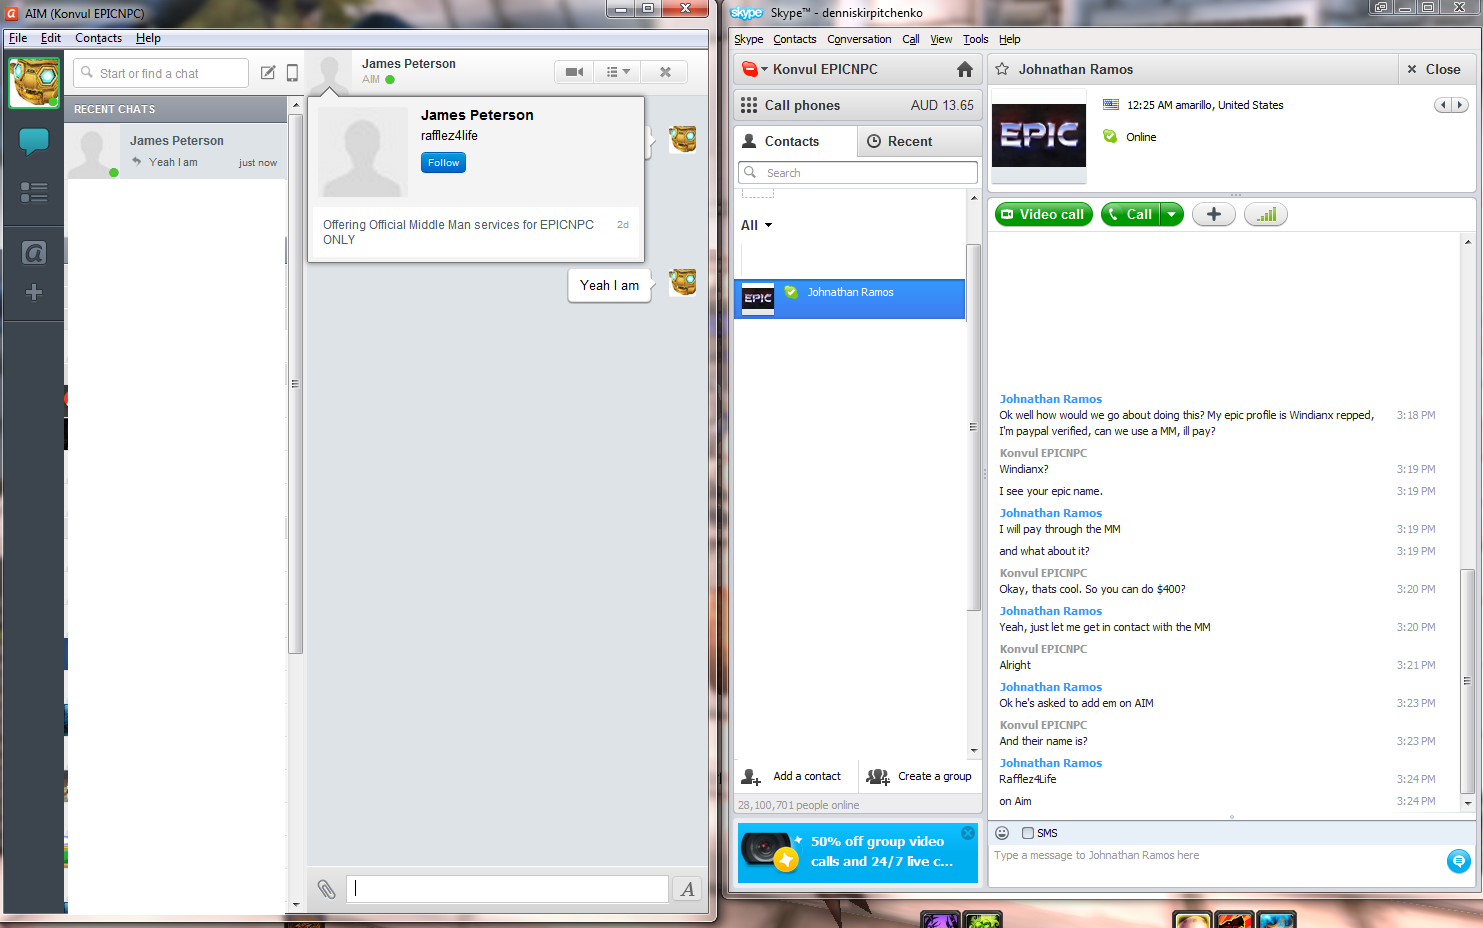Click the Follow button for James Peterson
The width and height of the screenshot is (1483, 928).
coord(443,163)
